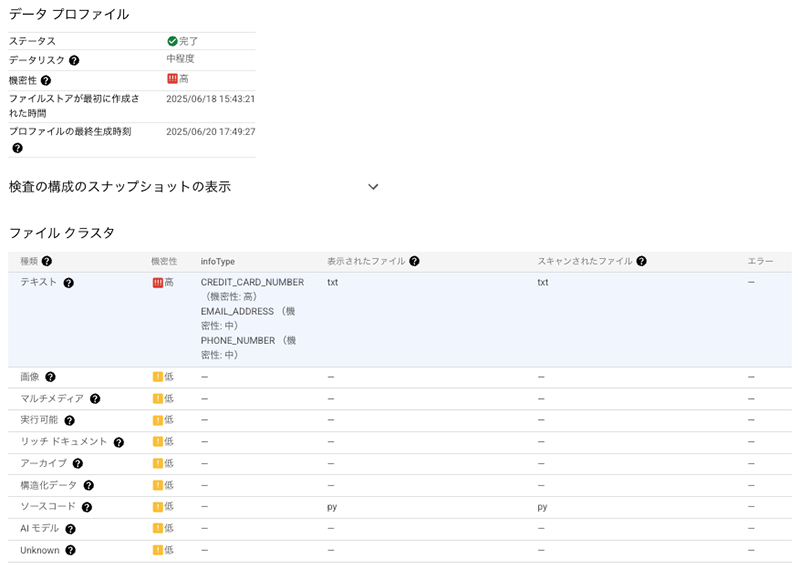Viewport: 800px width, 569px height.
Task: Click the CREDIT_CARD_NUMBER infoType entry
Action: 252,283
